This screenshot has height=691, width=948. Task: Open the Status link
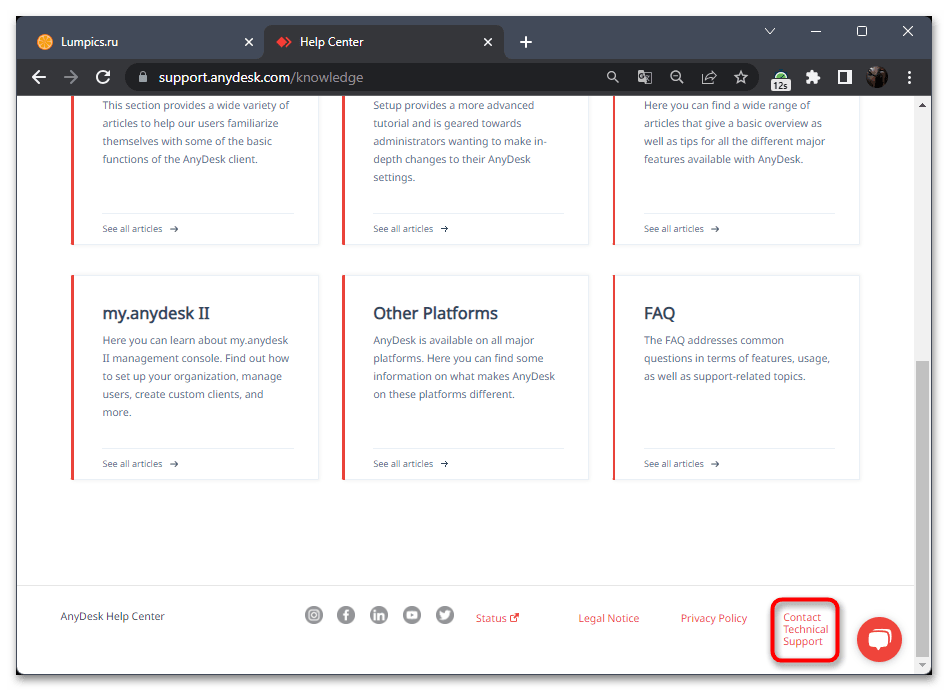[497, 618]
